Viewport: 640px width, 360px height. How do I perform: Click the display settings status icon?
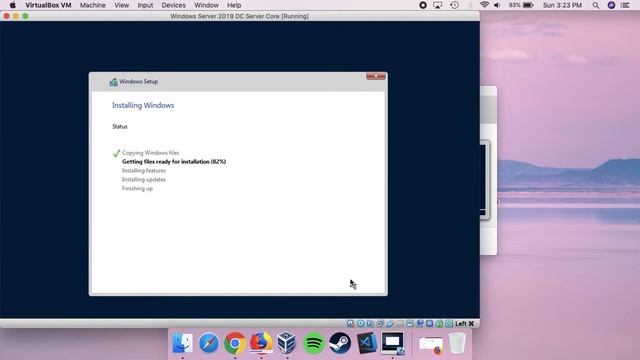pyautogui.click(x=410, y=323)
